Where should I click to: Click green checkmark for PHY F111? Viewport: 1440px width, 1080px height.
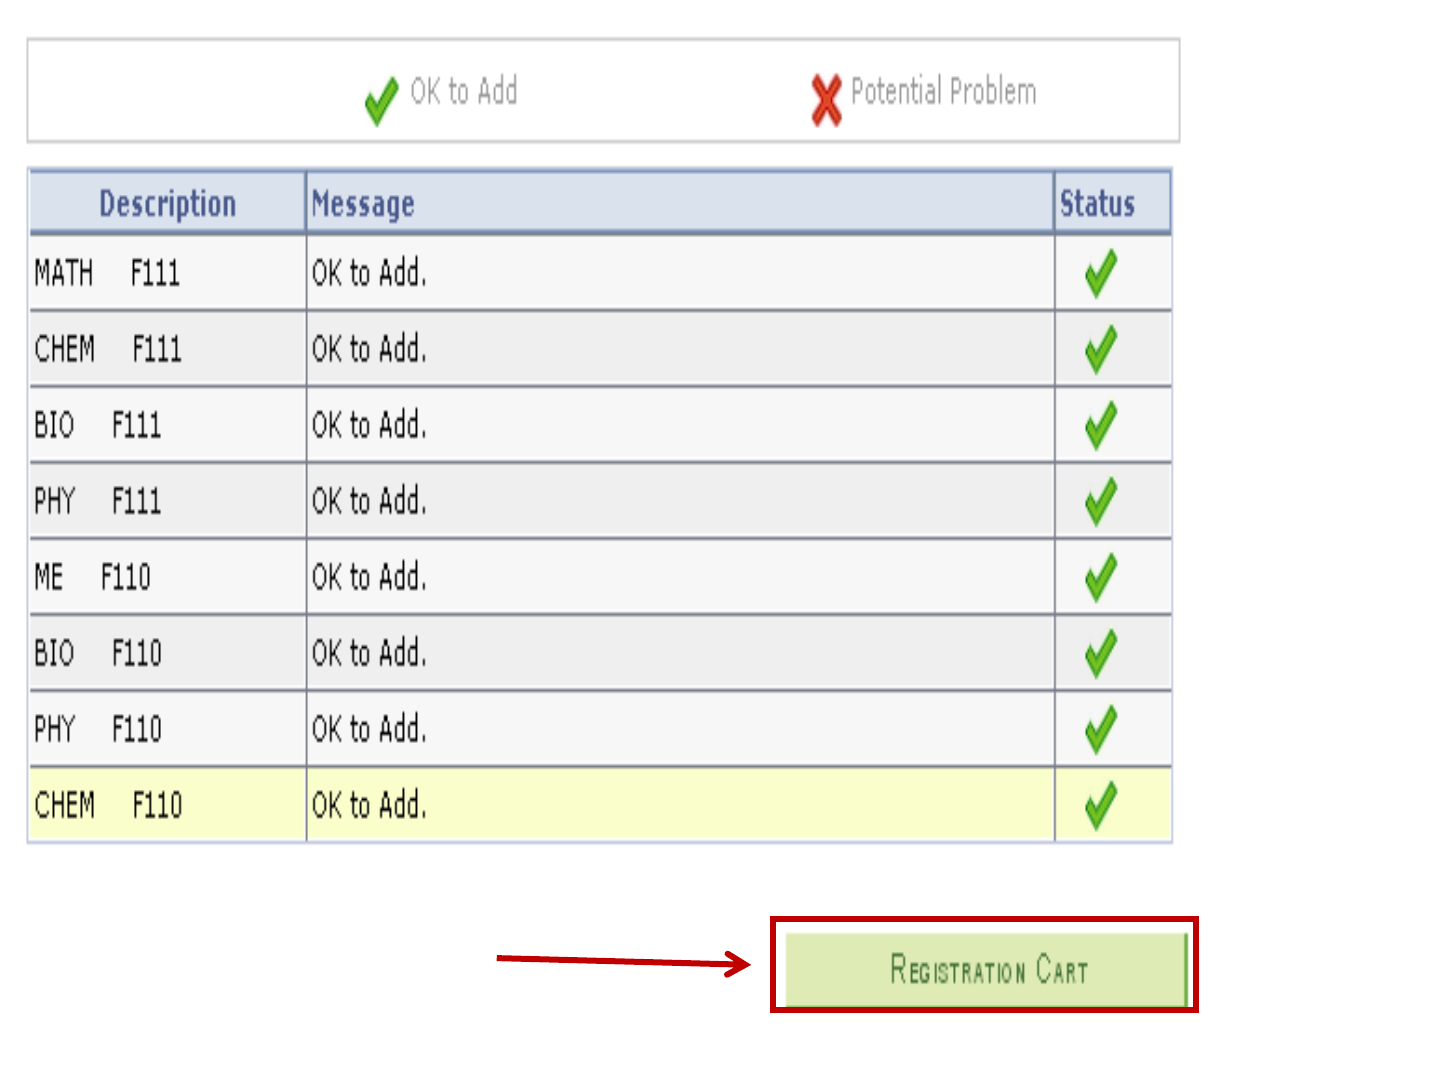tap(1101, 501)
